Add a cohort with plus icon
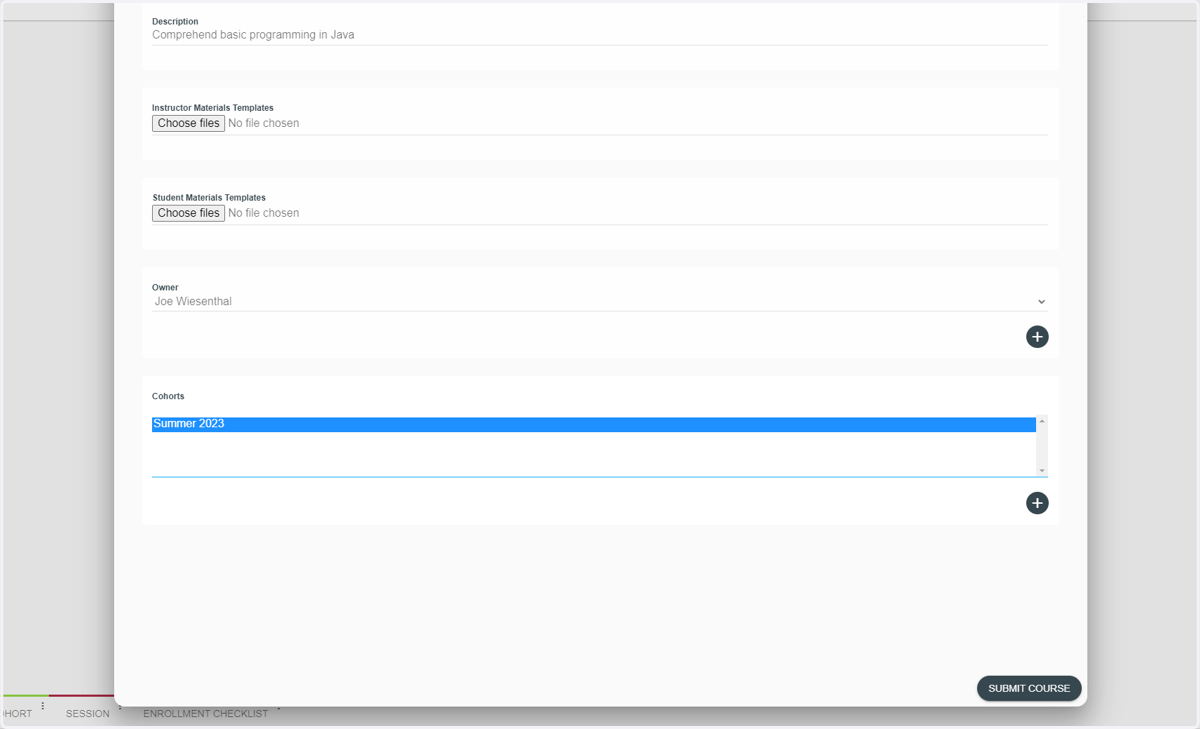 (x=1037, y=503)
